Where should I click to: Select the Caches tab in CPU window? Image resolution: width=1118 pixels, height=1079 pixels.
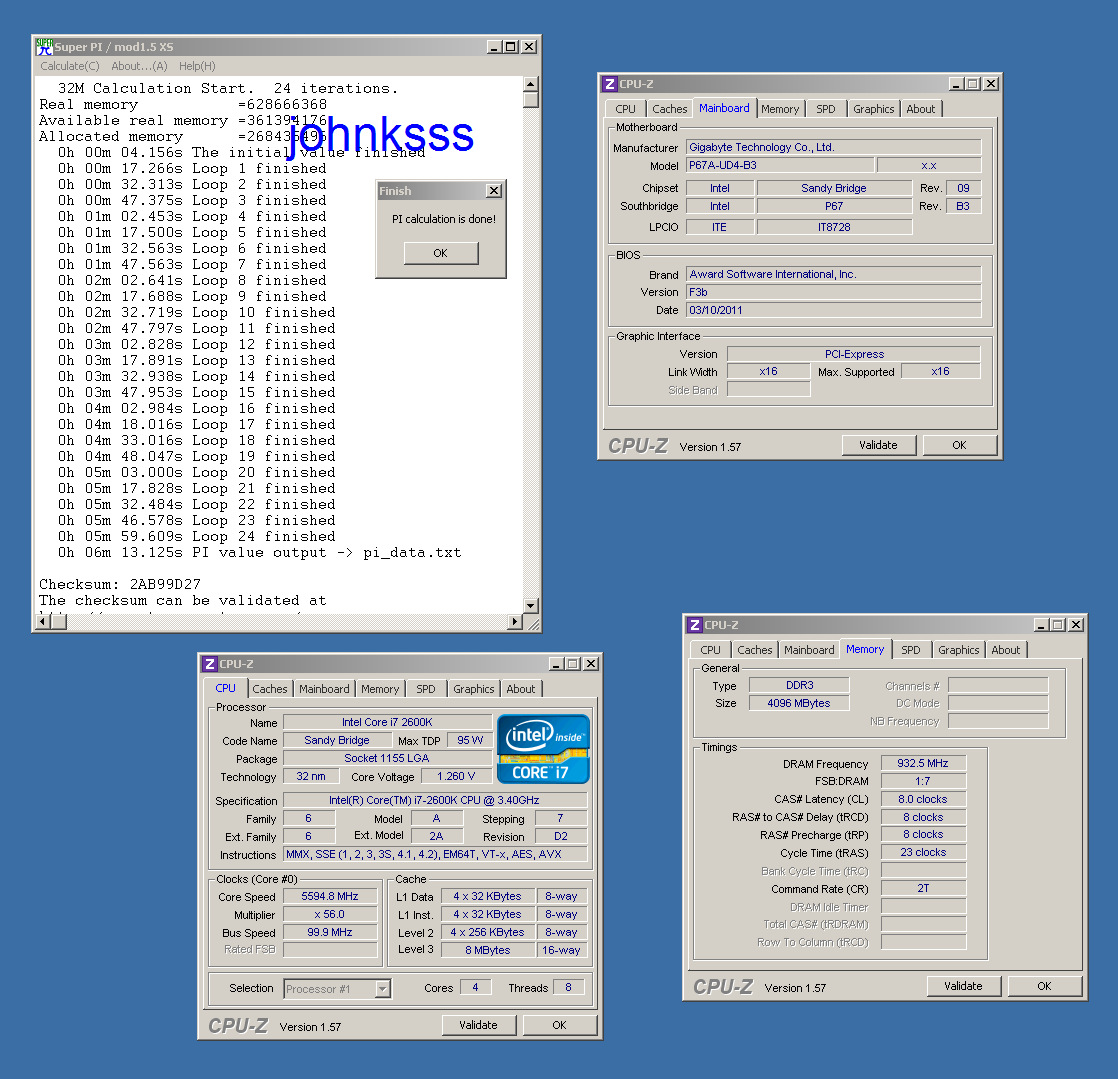coord(270,689)
